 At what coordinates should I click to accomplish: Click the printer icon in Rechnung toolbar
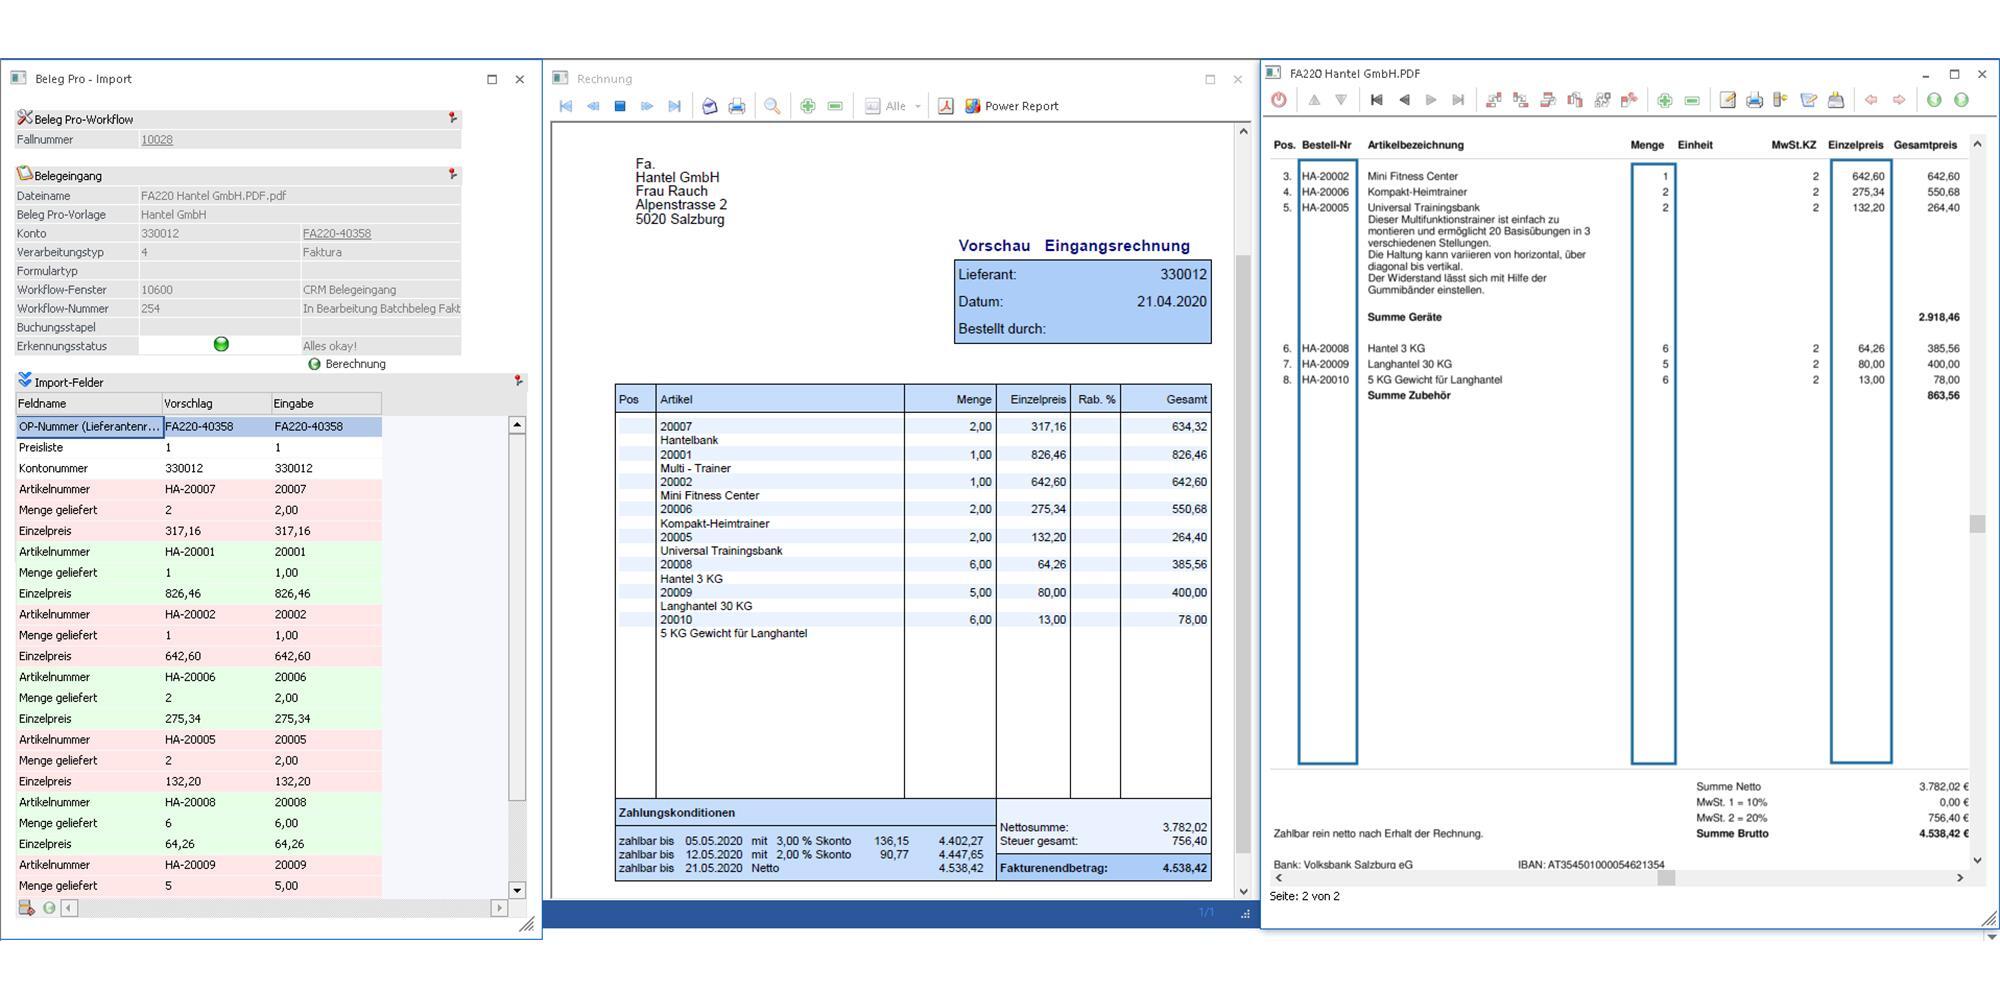[x=737, y=106]
